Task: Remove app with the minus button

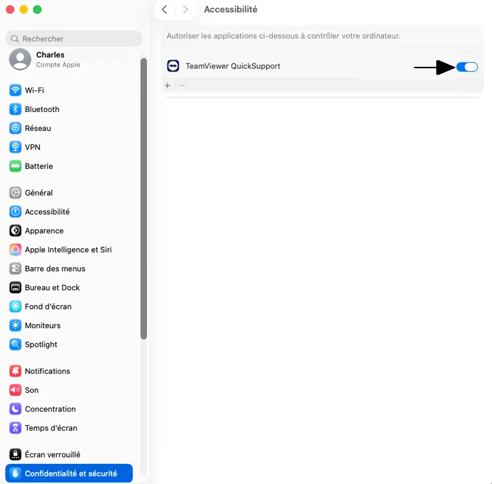Action: pyautogui.click(x=182, y=86)
